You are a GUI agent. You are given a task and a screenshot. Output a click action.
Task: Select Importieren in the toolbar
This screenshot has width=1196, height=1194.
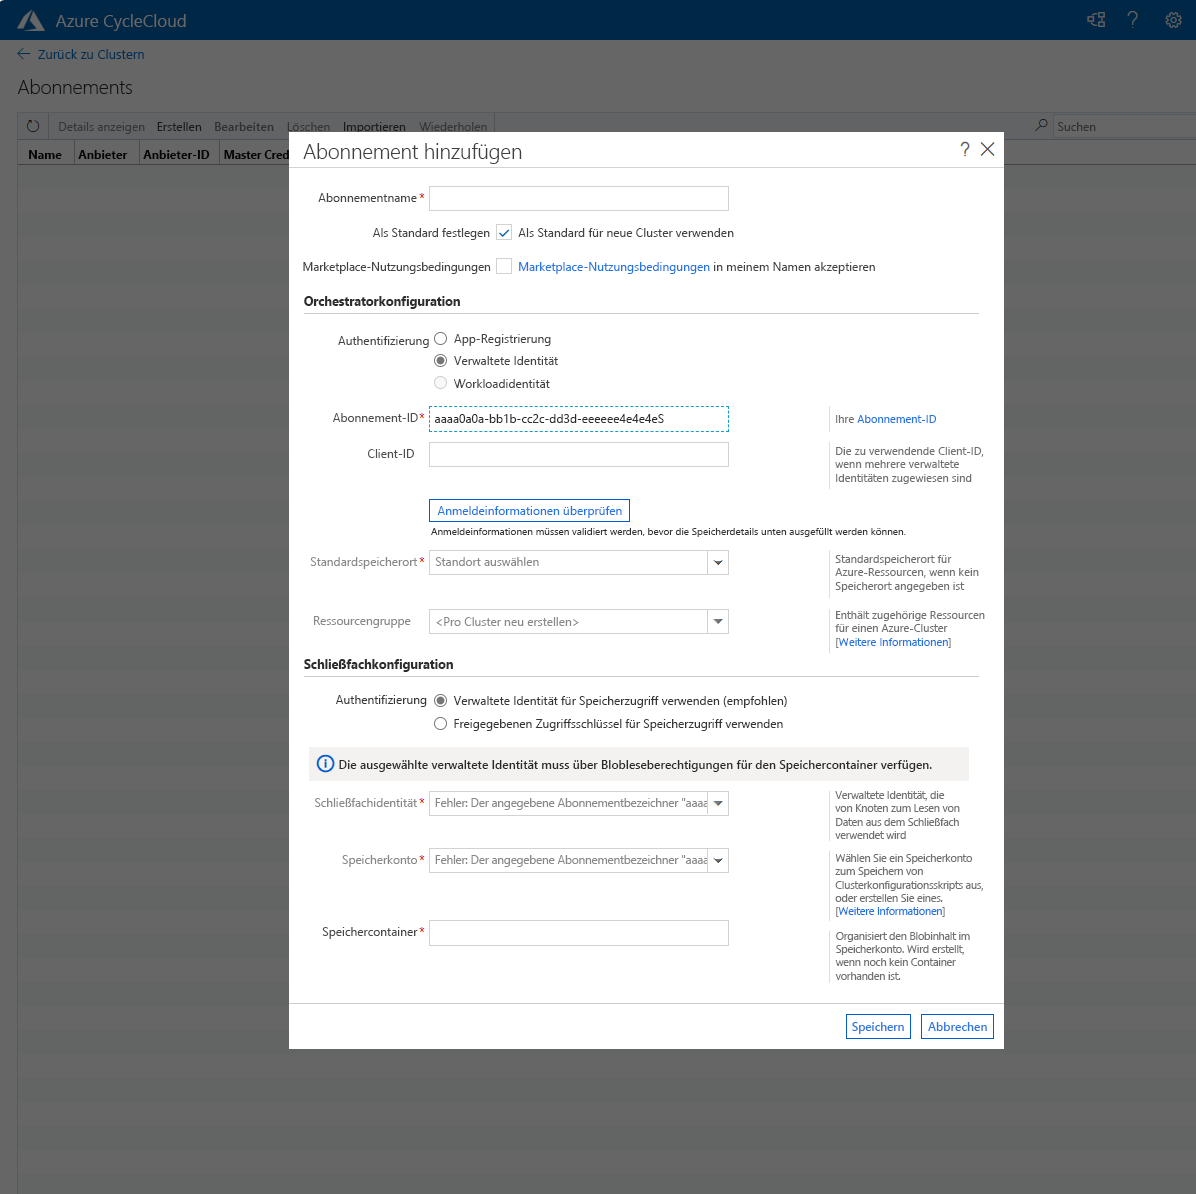(x=373, y=126)
